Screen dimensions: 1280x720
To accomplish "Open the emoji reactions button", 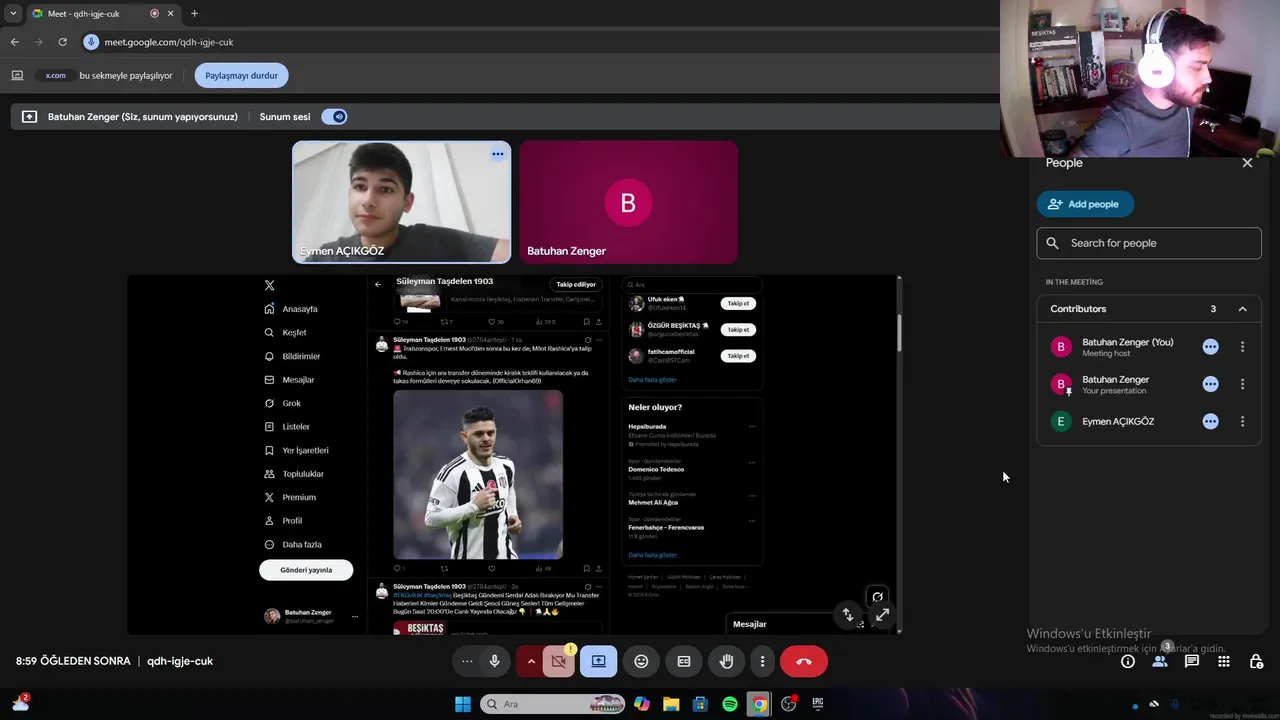I will [x=641, y=661].
